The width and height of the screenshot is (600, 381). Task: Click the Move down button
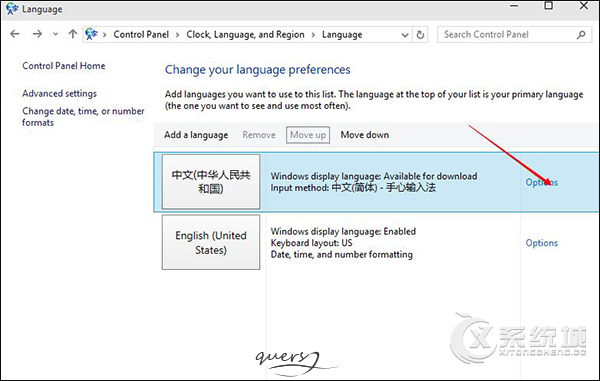coord(365,135)
